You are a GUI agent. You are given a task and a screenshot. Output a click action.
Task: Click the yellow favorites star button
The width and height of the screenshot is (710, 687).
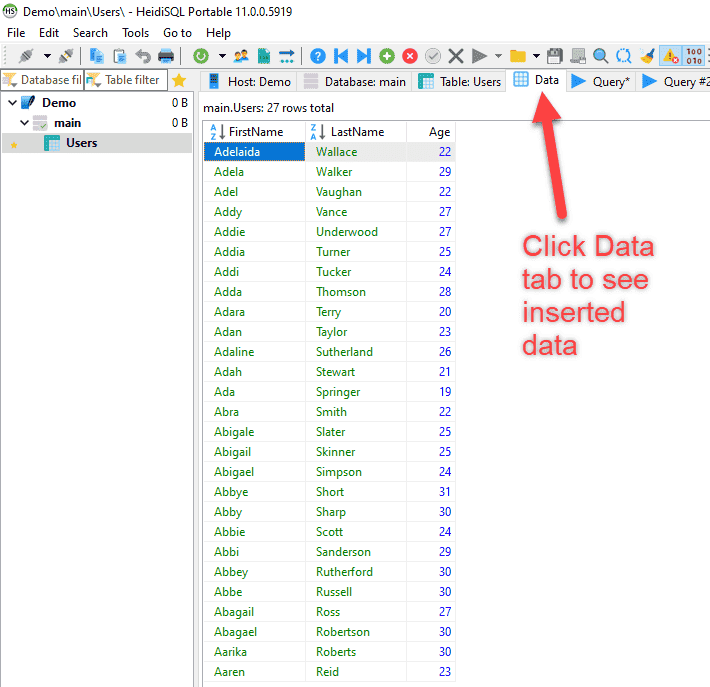[x=179, y=81]
